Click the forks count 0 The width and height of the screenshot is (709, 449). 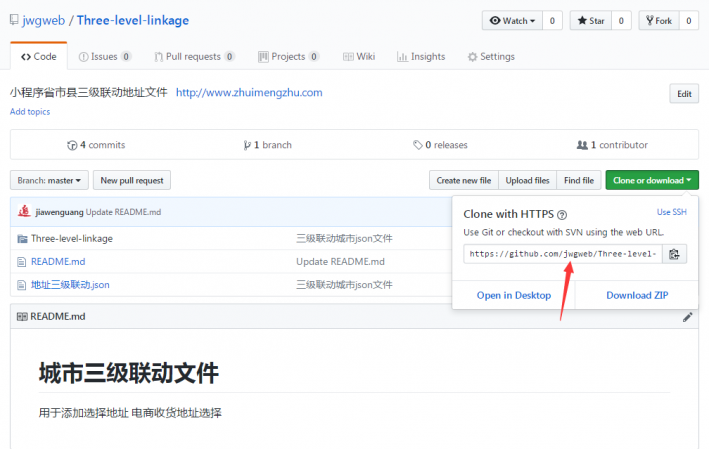click(x=689, y=21)
